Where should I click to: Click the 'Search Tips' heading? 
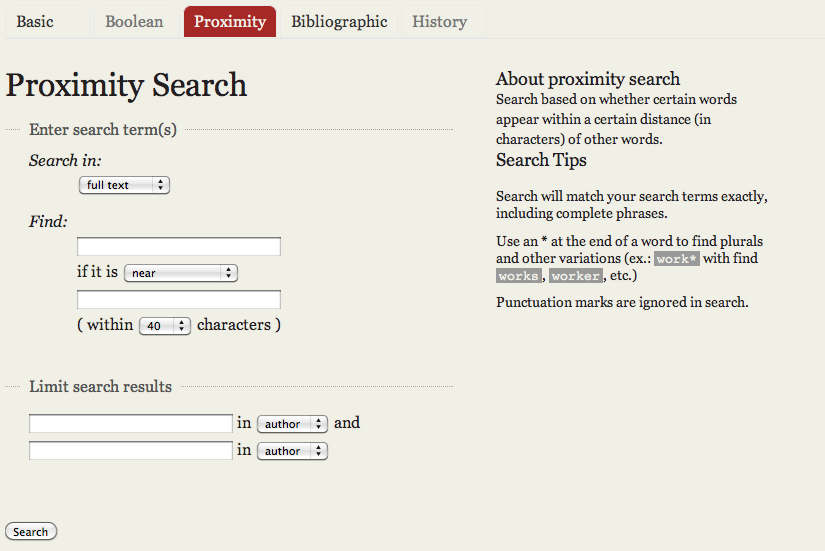click(541, 160)
